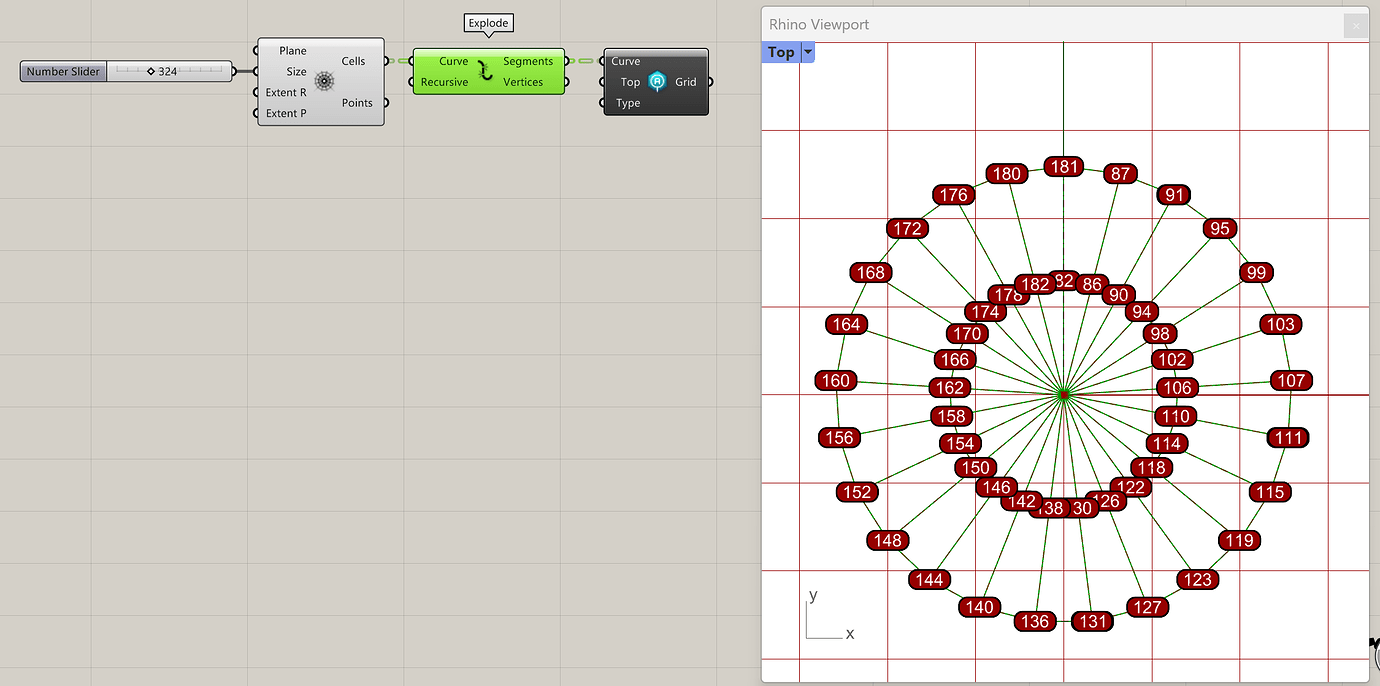The height and width of the screenshot is (686, 1380).
Task: Click the teal icon on the Grid component
Action: coord(657,82)
